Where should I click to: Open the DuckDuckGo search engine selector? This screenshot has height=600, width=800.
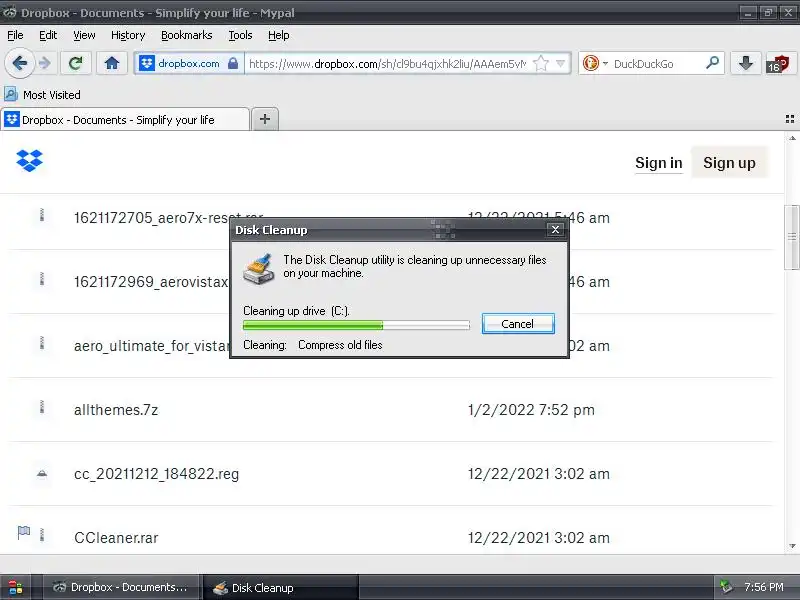(x=595, y=63)
